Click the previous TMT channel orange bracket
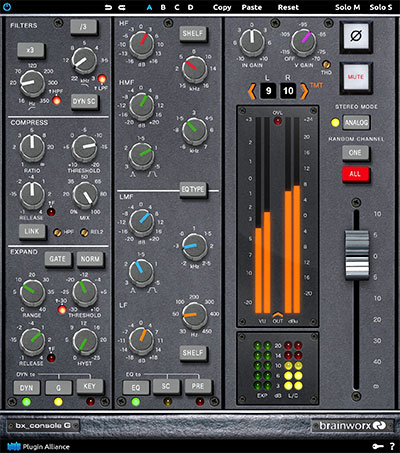Screen dimensions: 400x453 pyautogui.click(x=252, y=91)
